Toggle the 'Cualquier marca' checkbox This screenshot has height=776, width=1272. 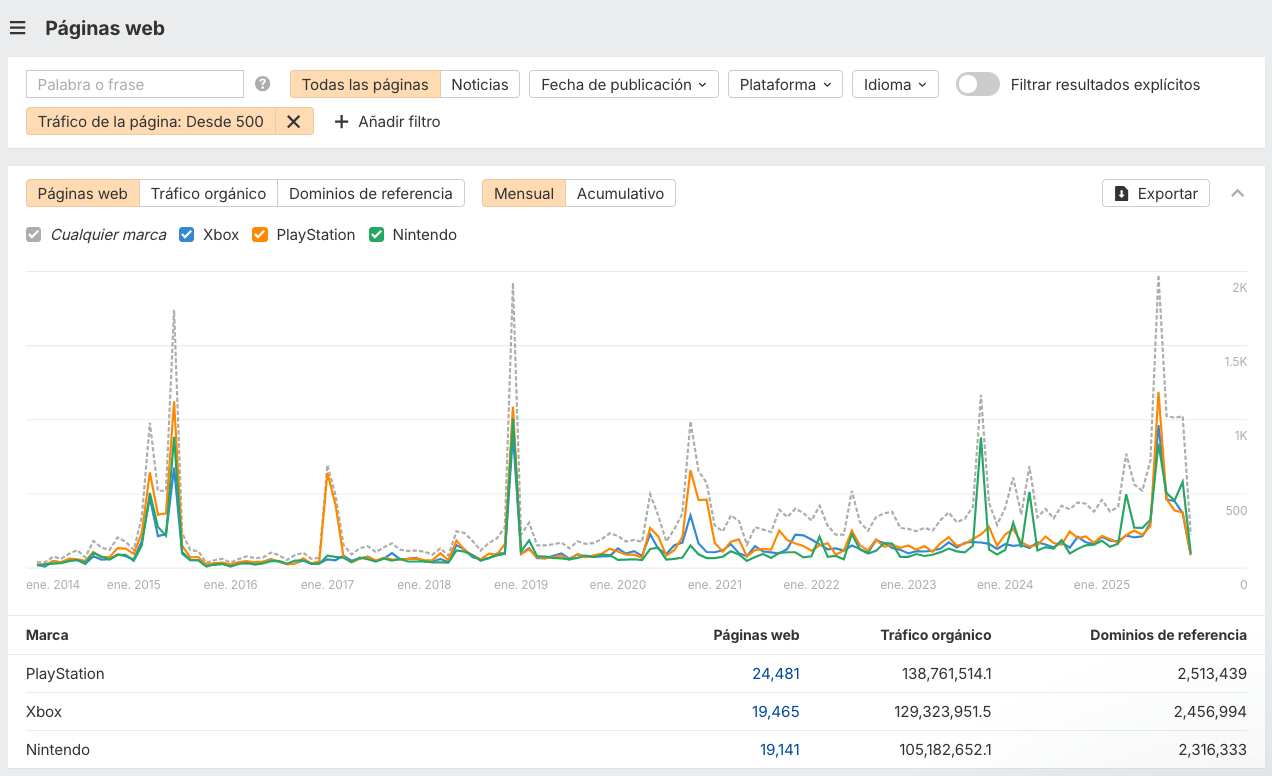click(x=32, y=234)
